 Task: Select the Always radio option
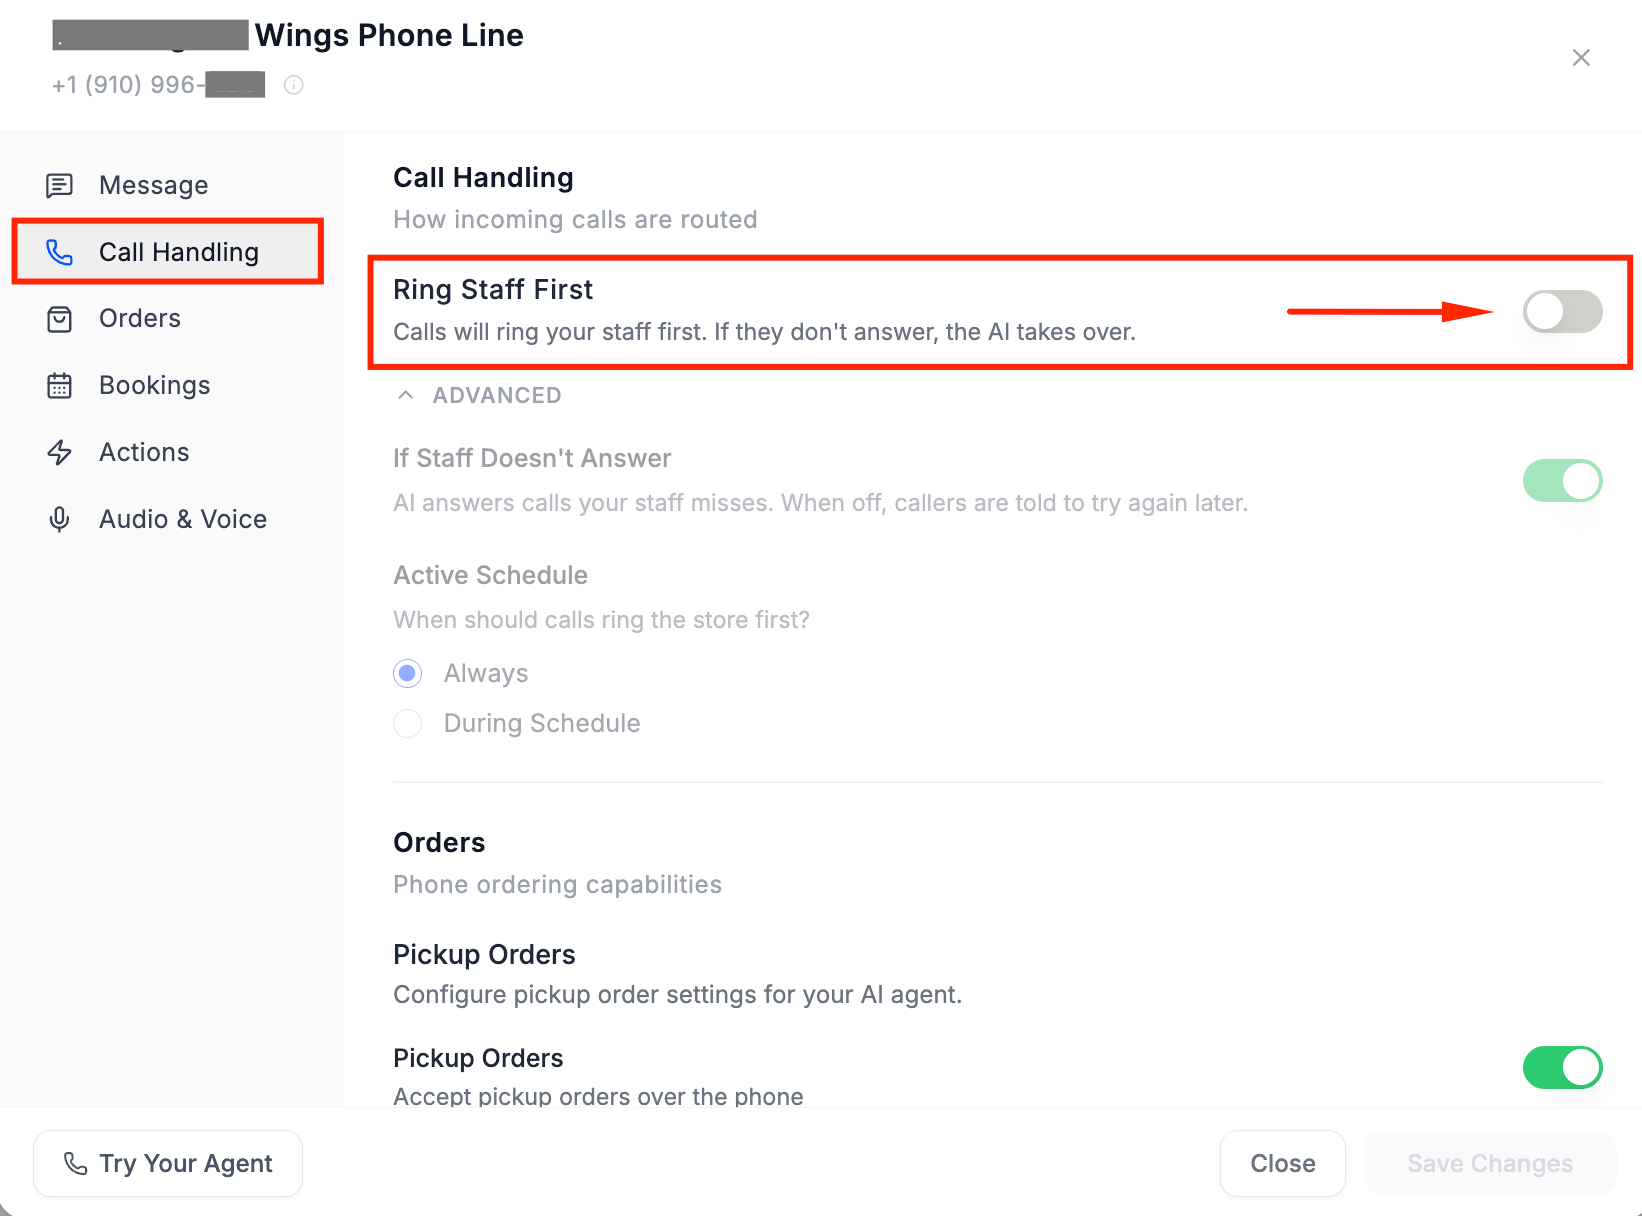coord(408,673)
